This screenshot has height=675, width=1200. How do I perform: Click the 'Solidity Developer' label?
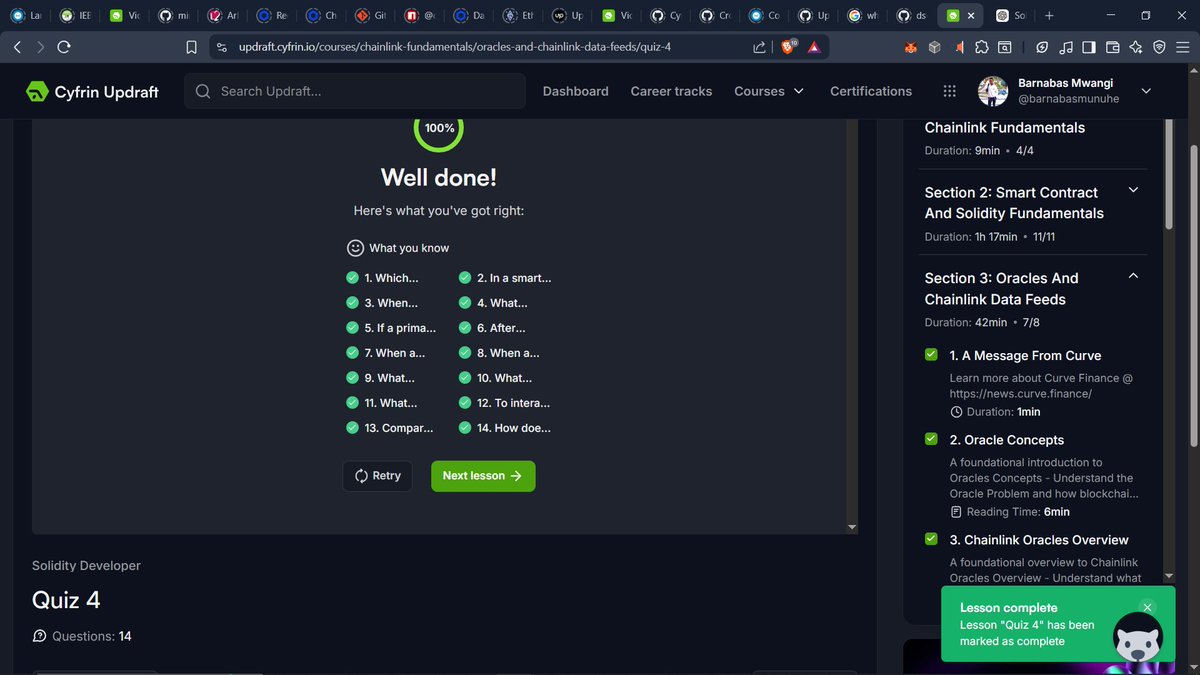coord(86,566)
